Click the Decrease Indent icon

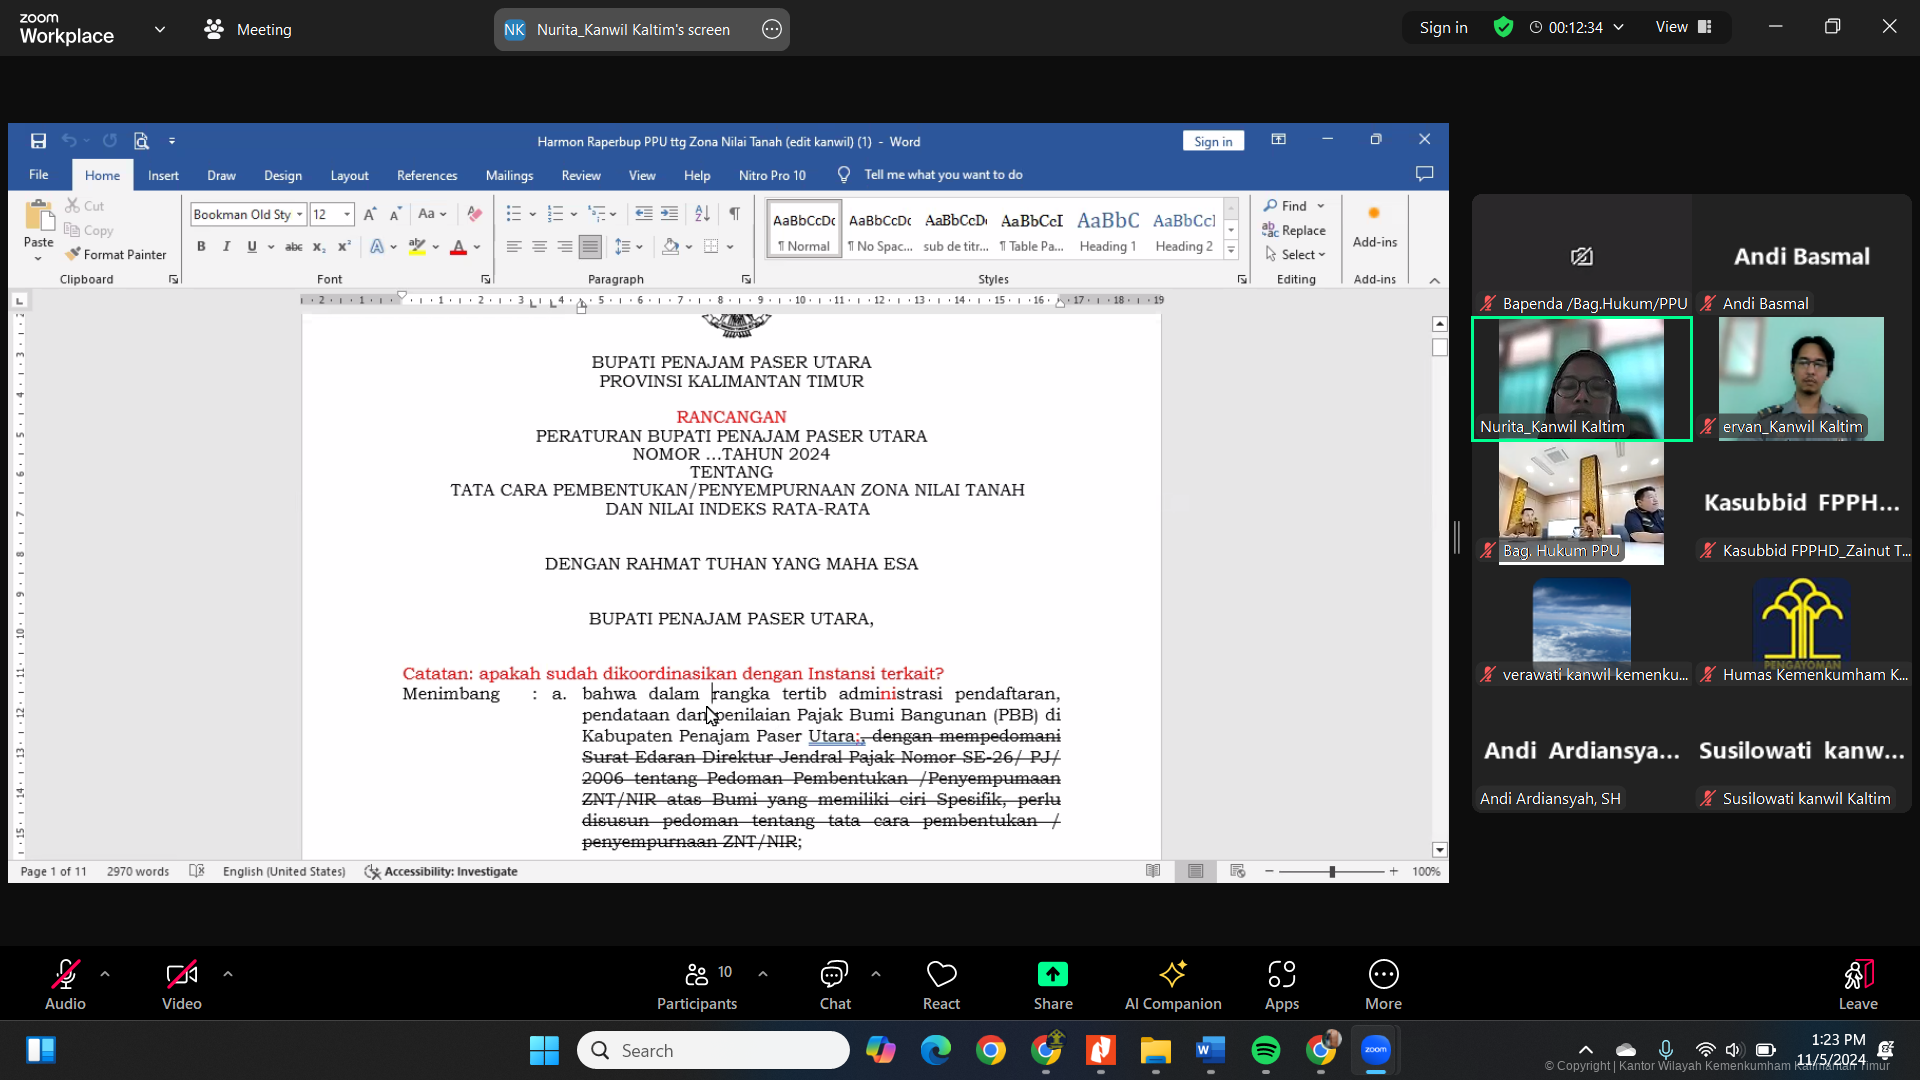click(x=644, y=214)
